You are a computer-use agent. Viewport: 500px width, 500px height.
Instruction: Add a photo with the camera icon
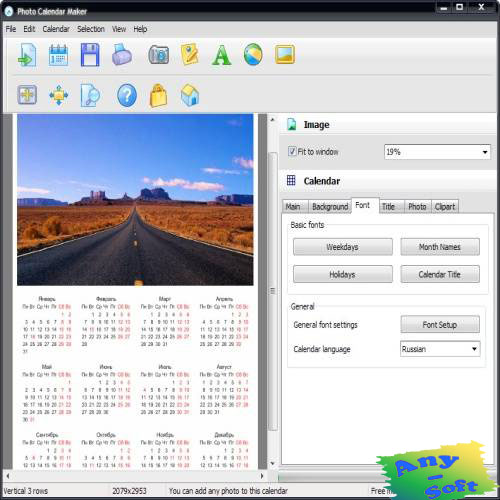click(x=159, y=55)
